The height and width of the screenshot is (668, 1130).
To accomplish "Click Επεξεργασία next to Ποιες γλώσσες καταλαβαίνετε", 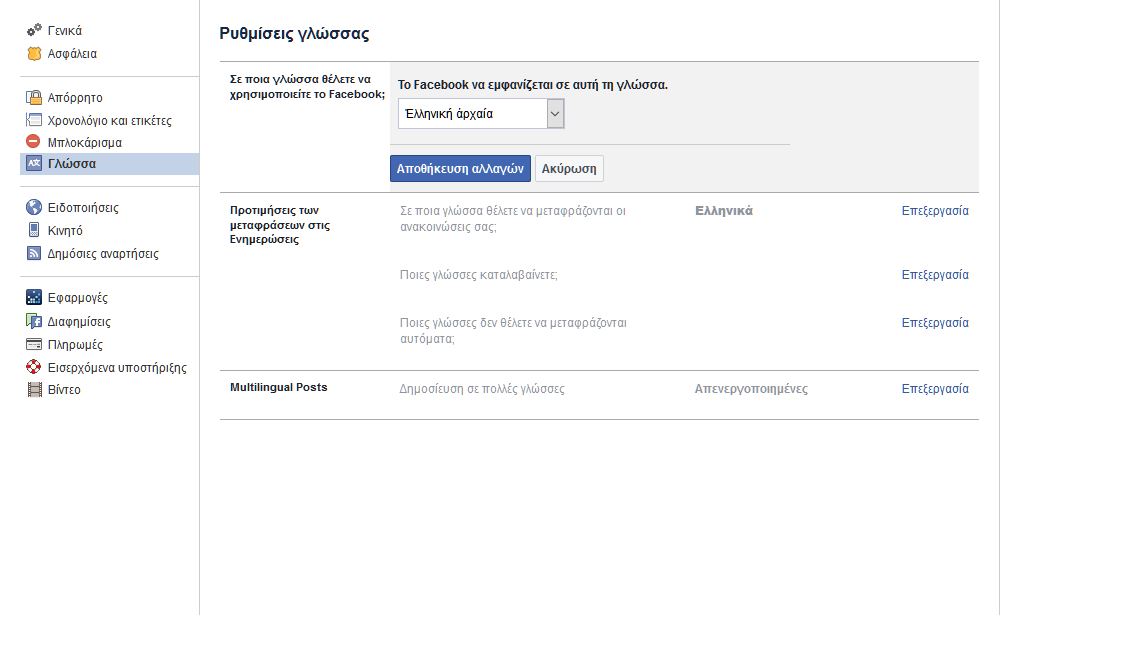I will [934, 275].
